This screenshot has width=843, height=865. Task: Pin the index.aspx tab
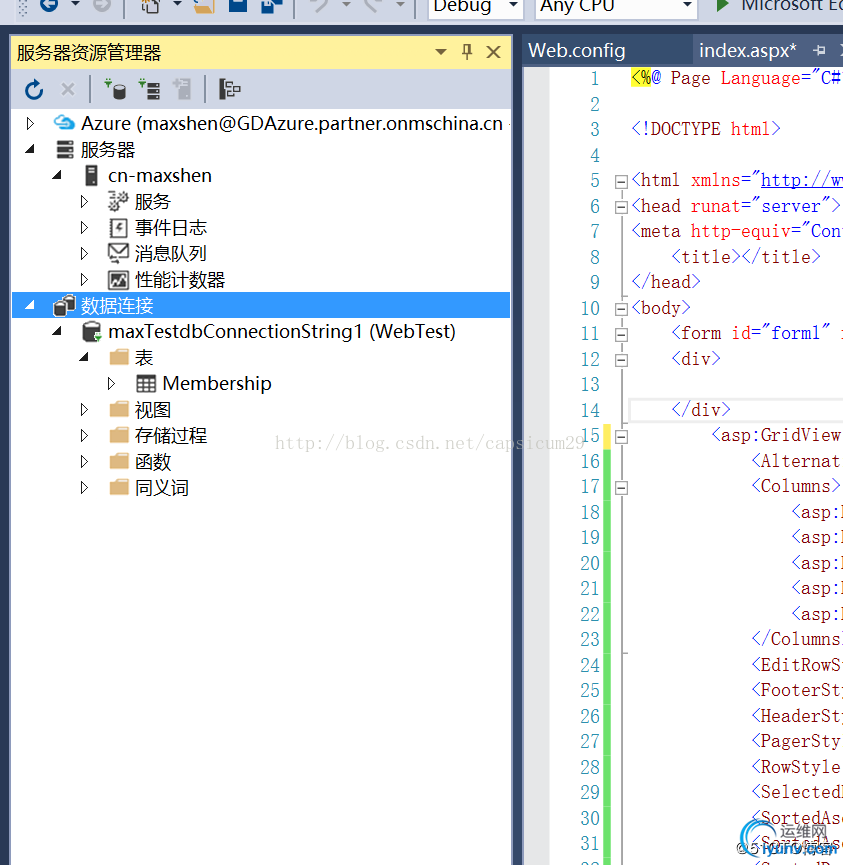(x=819, y=50)
